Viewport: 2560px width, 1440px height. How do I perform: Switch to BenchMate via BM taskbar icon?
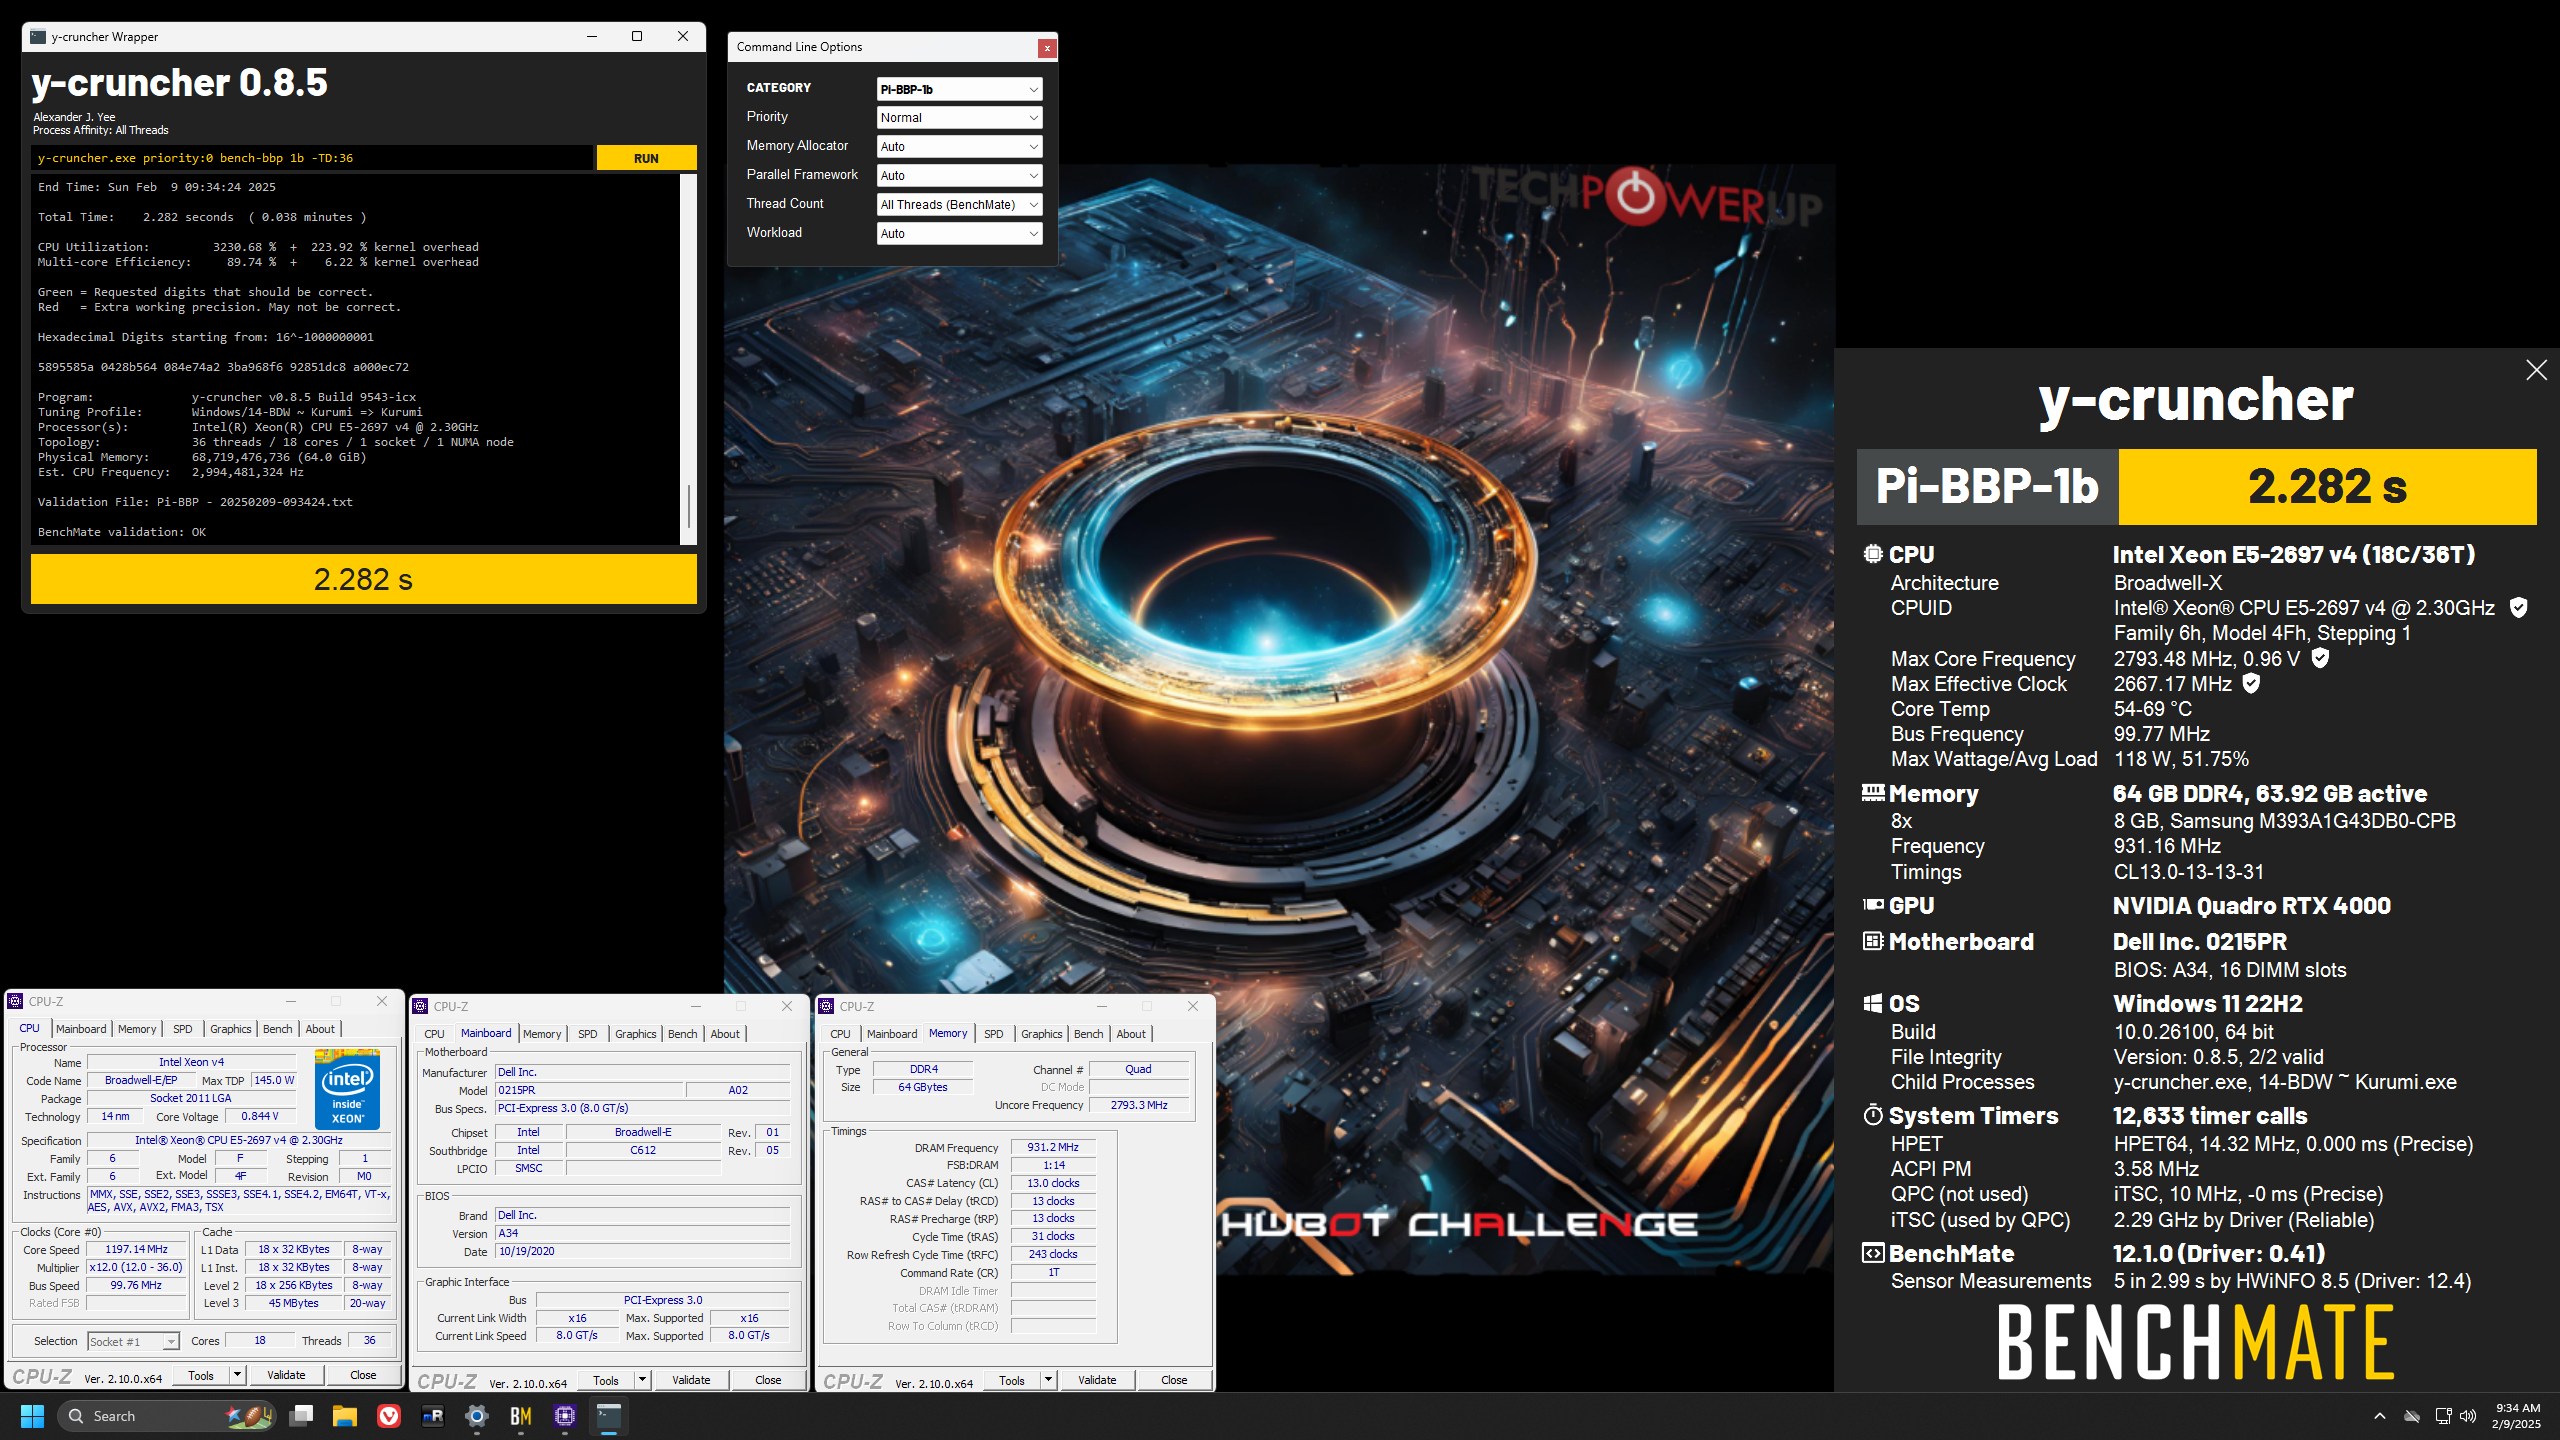click(x=521, y=1416)
